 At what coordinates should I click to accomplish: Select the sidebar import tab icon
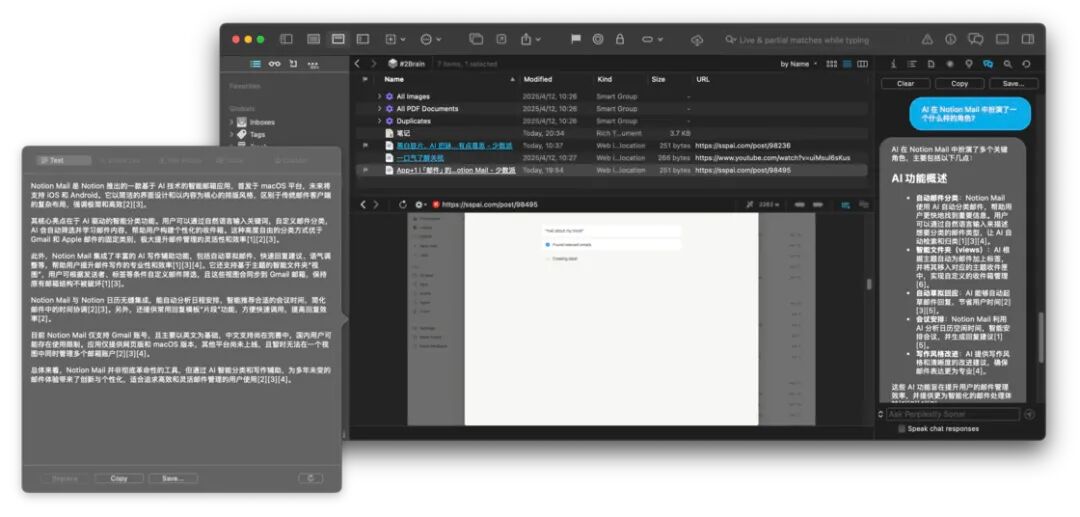click(x=293, y=63)
